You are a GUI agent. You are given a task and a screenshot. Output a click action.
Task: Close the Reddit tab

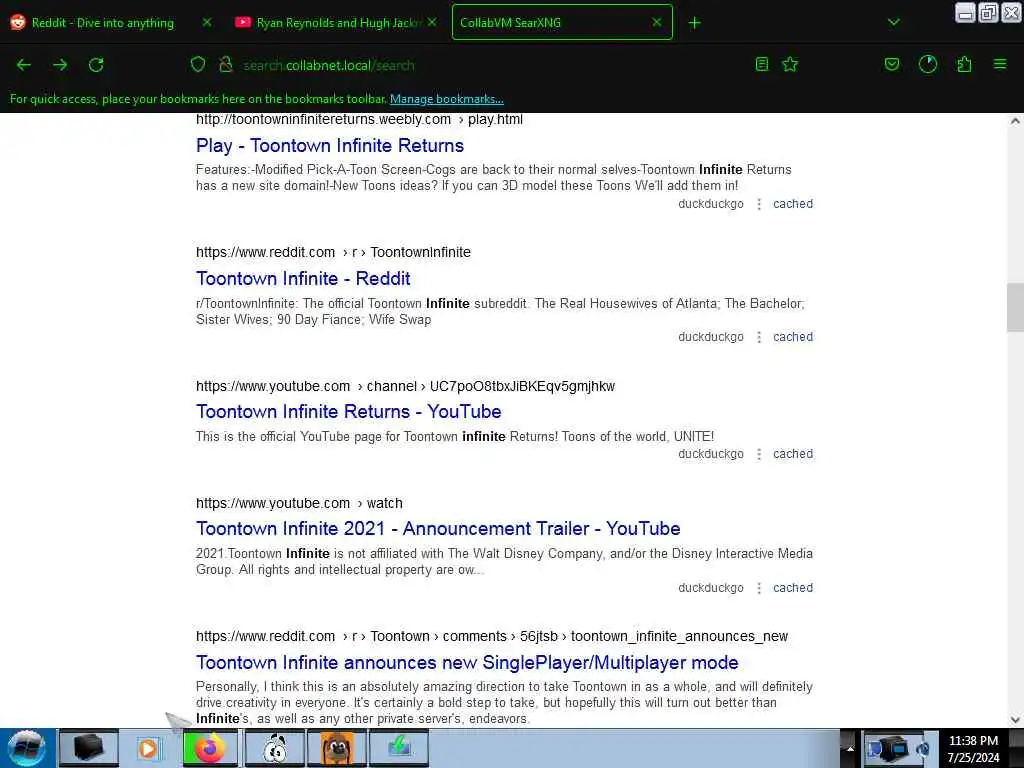(x=207, y=22)
